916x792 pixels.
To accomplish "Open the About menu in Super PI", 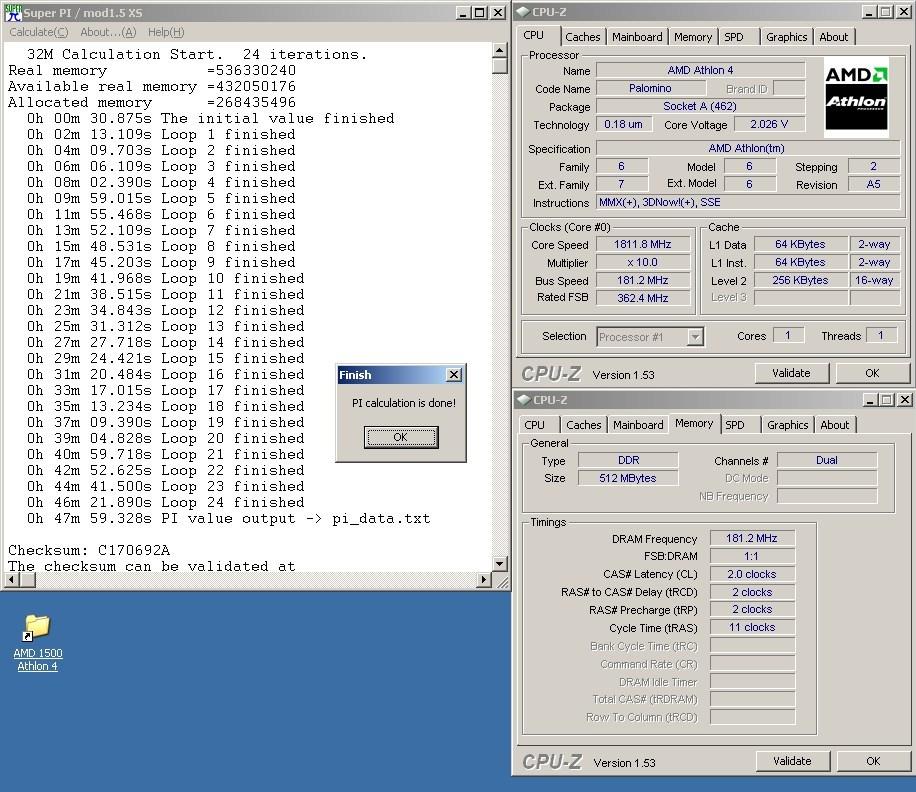I will (108, 32).
